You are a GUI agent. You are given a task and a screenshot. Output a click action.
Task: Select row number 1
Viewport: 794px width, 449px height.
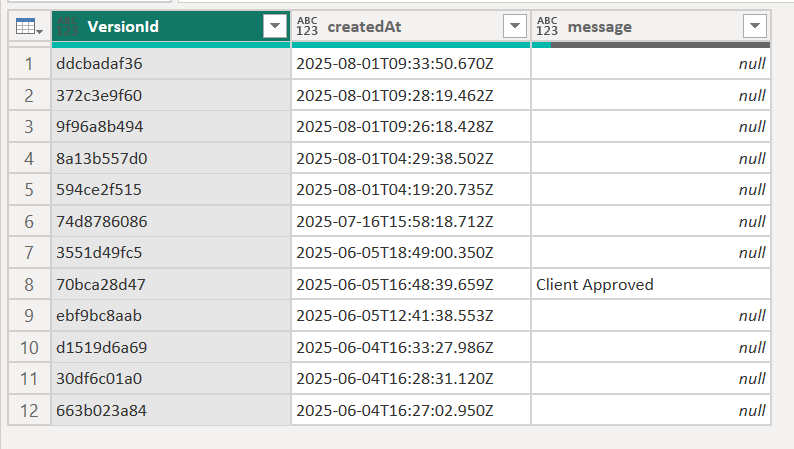click(x=29, y=64)
